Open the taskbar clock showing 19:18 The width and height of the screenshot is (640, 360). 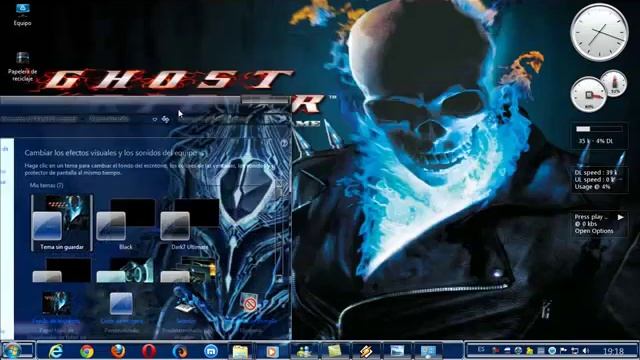pyautogui.click(x=613, y=351)
